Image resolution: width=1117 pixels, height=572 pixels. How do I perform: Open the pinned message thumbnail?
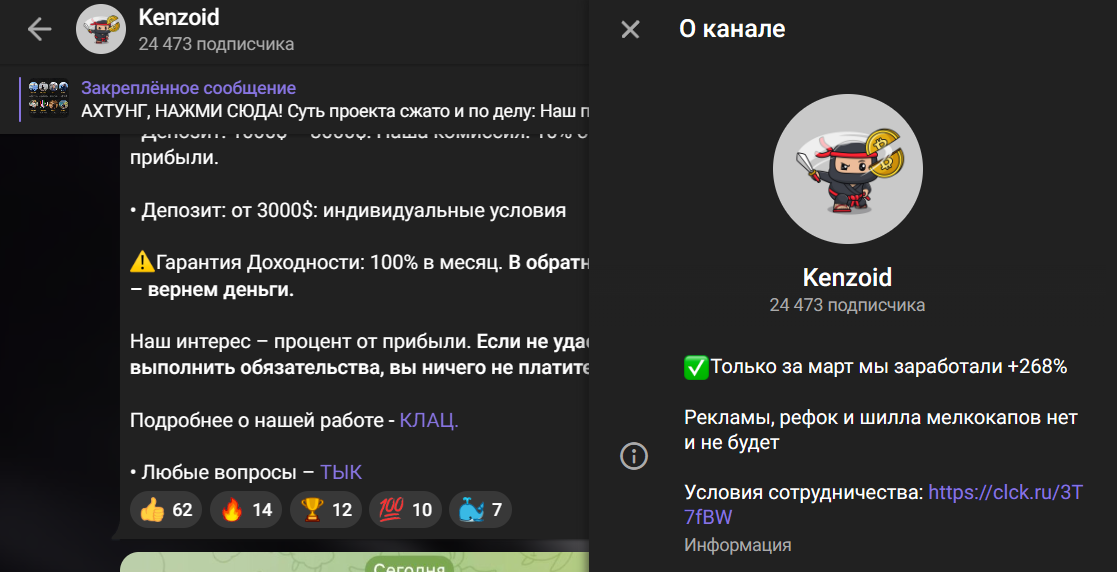48,98
